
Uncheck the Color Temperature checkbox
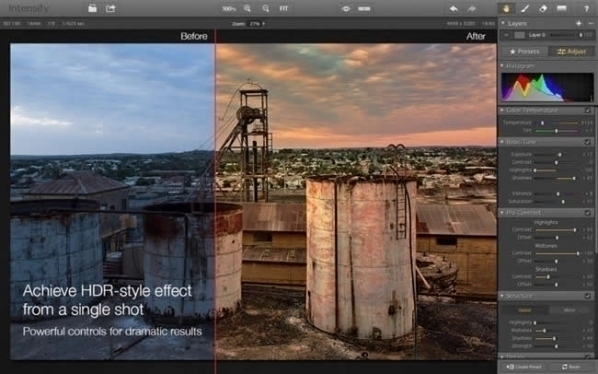point(588,110)
